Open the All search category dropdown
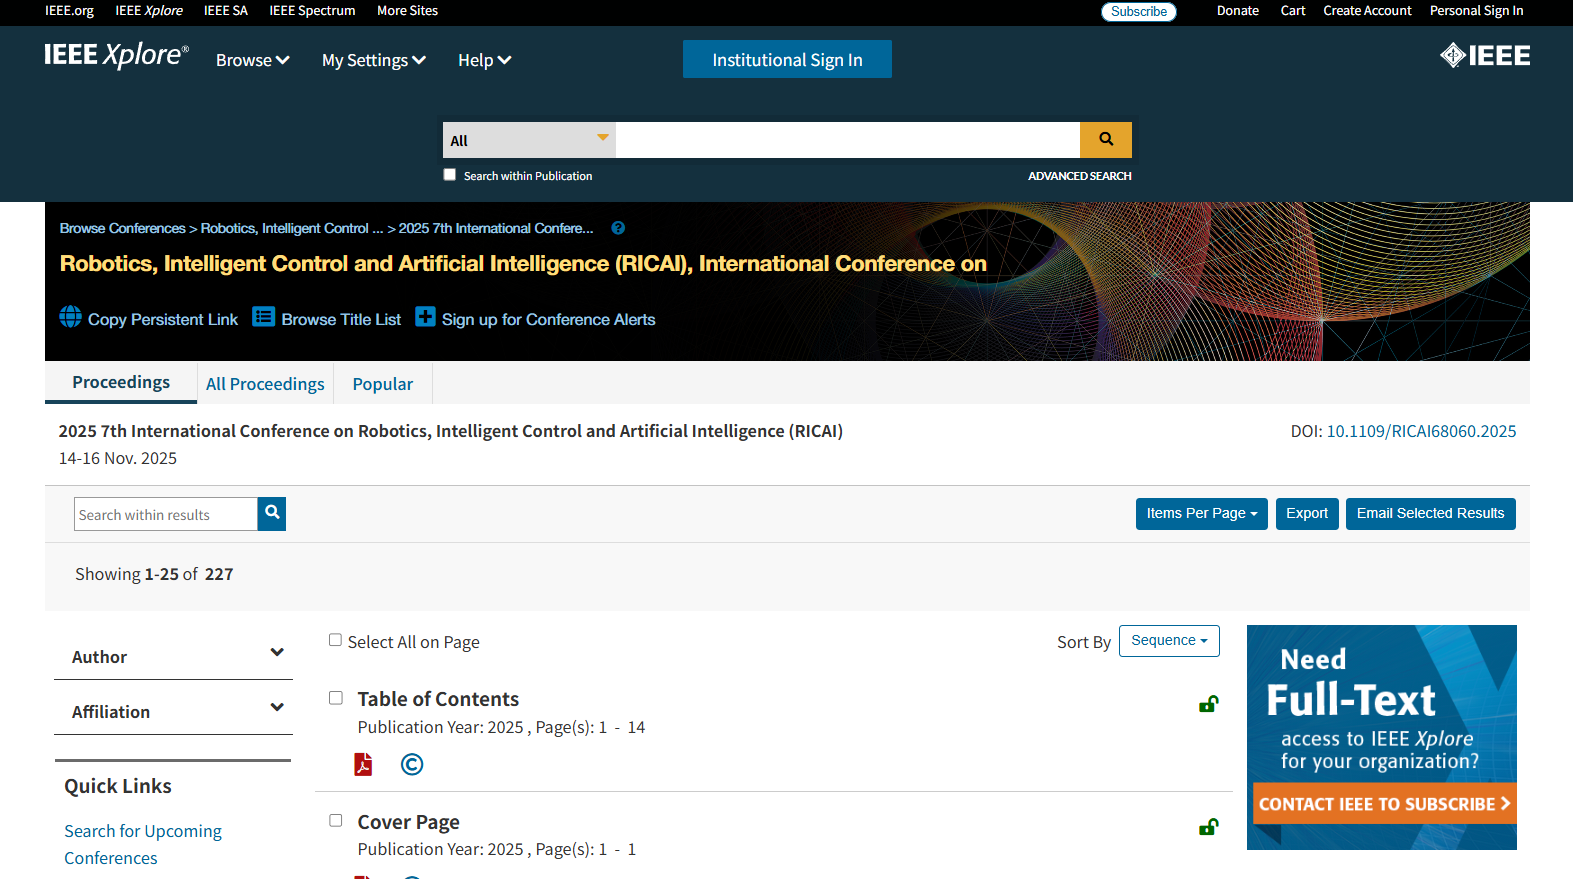The height and width of the screenshot is (879, 1573). [x=529, y=140]
